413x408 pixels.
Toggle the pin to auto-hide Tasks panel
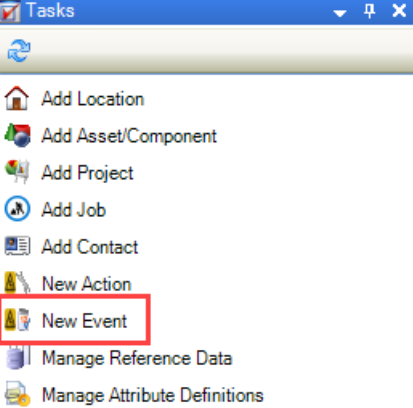[369, 11]
